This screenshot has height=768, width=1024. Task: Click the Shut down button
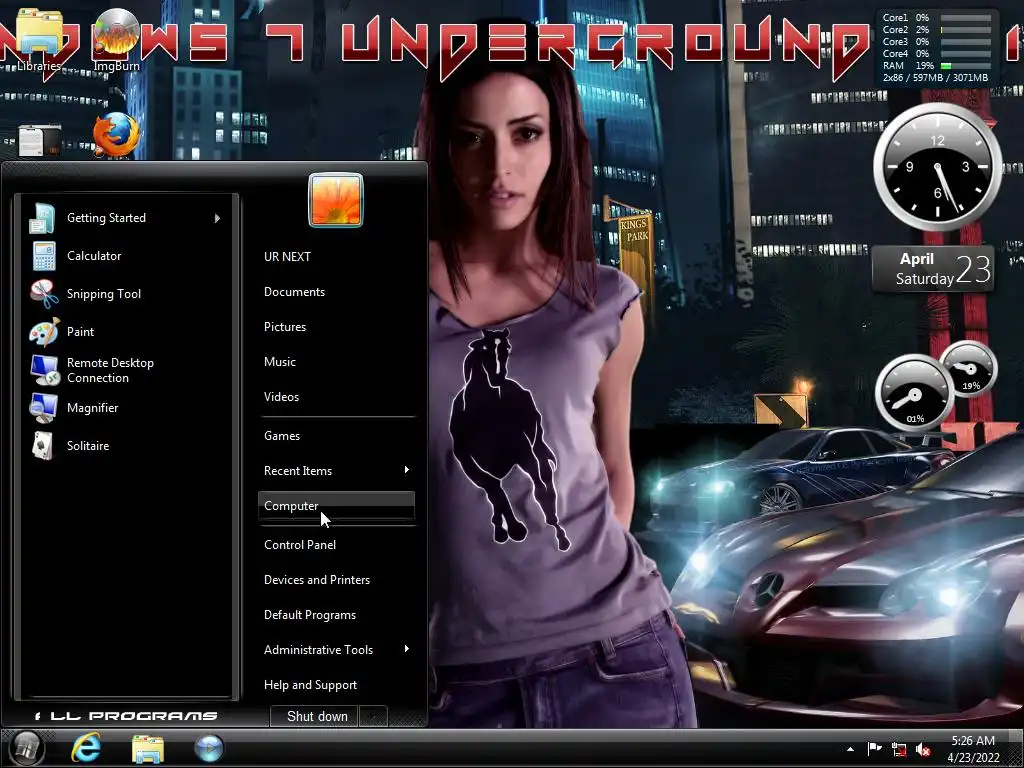point(315,716)
